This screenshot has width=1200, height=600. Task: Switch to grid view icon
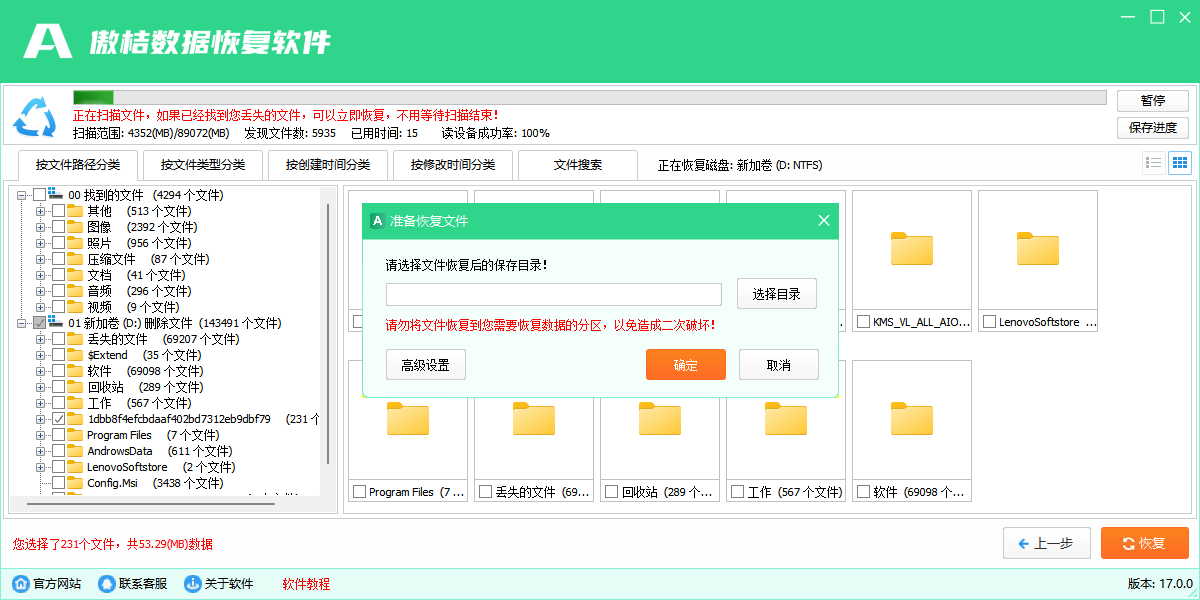[1182, 163]
